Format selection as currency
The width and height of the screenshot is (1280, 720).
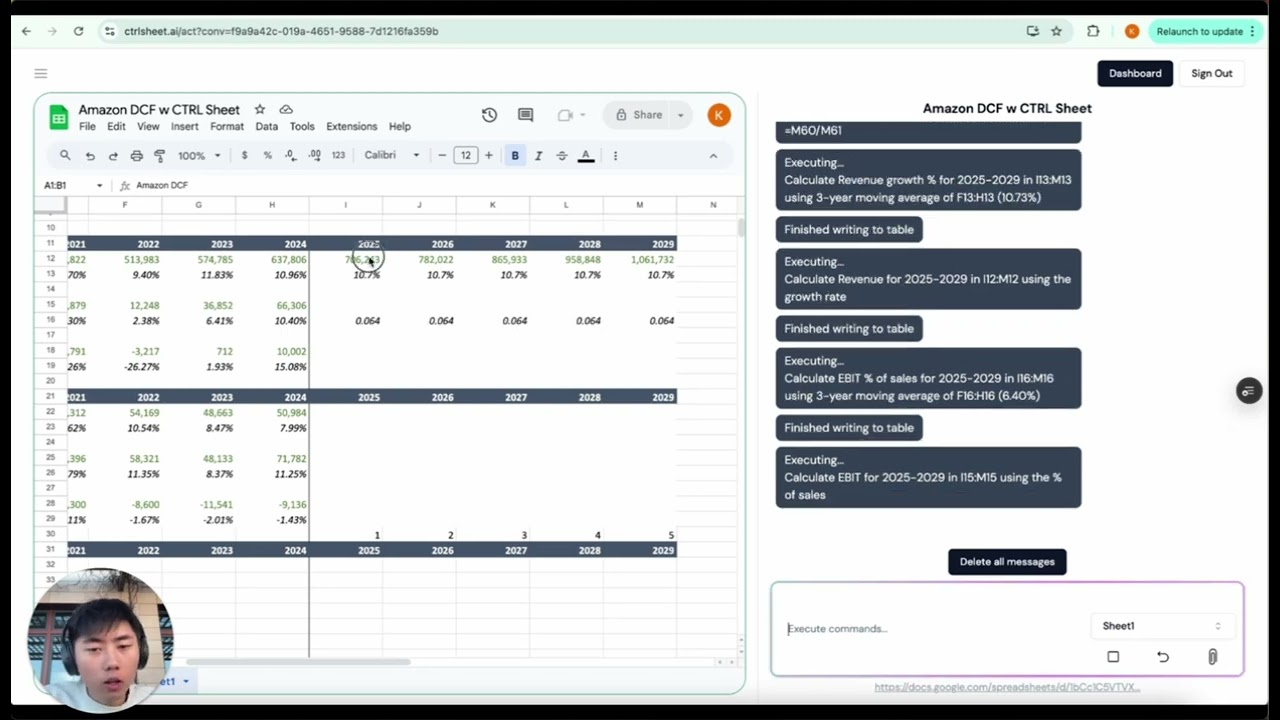coord(244,155)
